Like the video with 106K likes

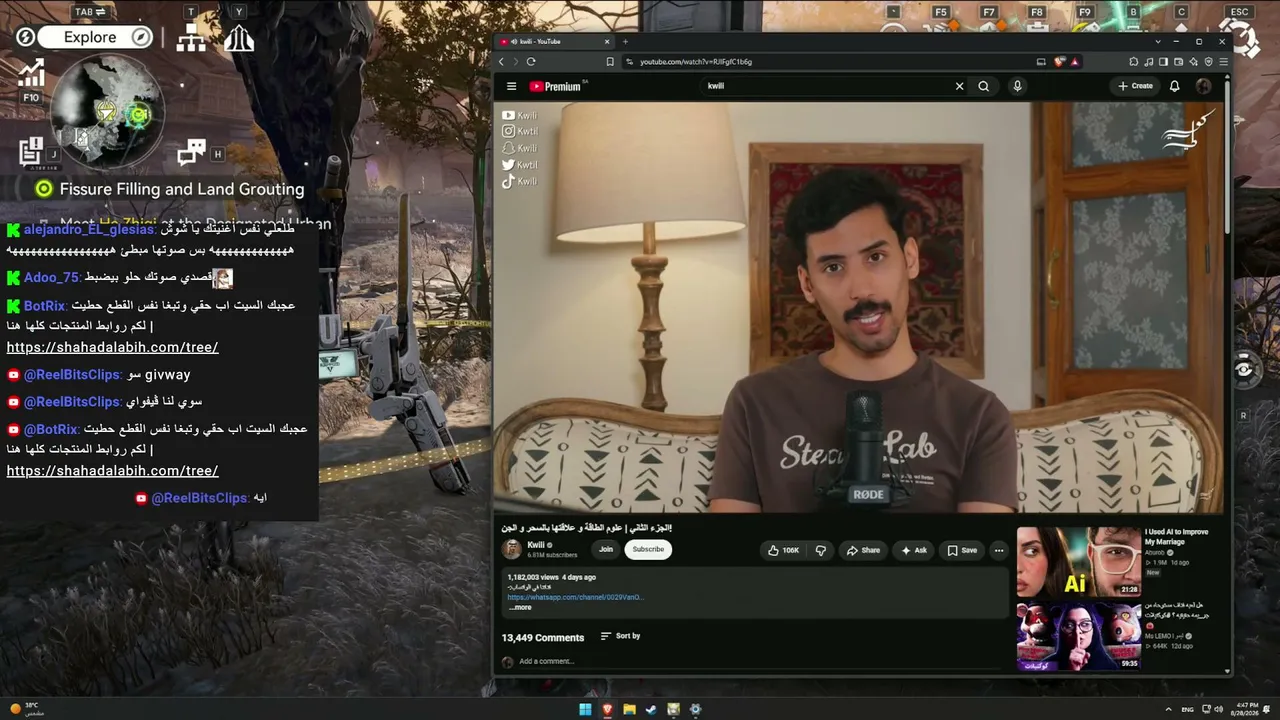(783, 550)
